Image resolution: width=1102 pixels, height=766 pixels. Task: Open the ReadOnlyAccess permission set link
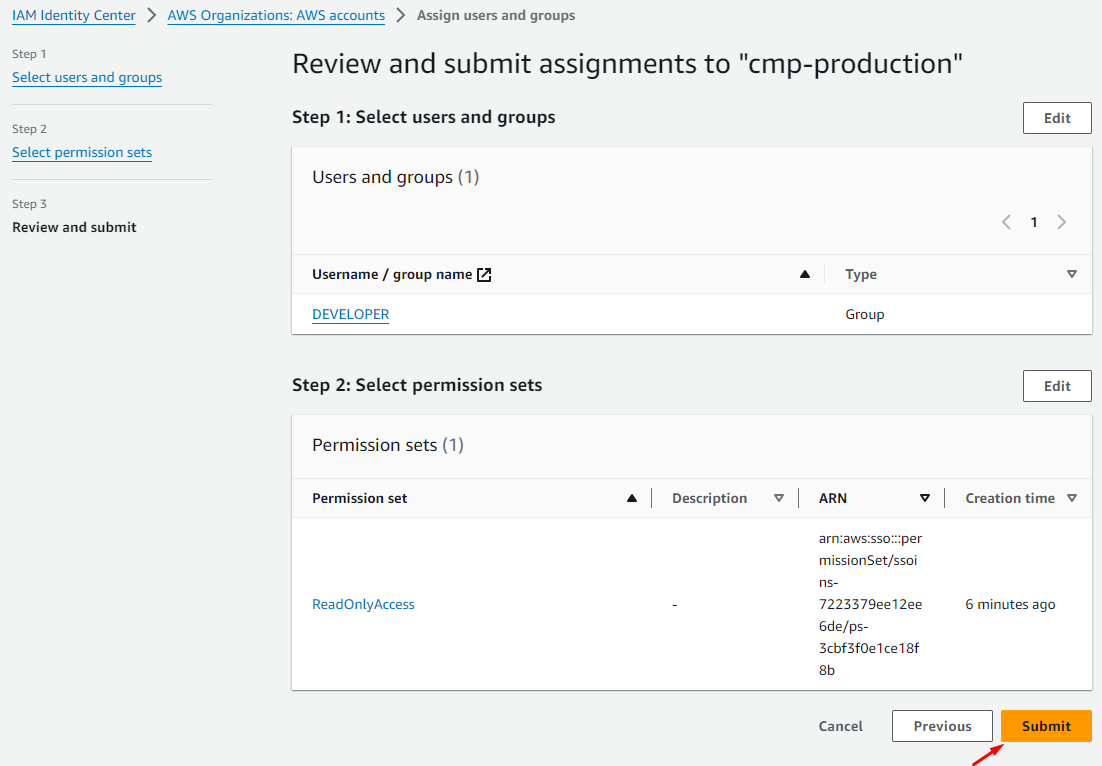363,604
